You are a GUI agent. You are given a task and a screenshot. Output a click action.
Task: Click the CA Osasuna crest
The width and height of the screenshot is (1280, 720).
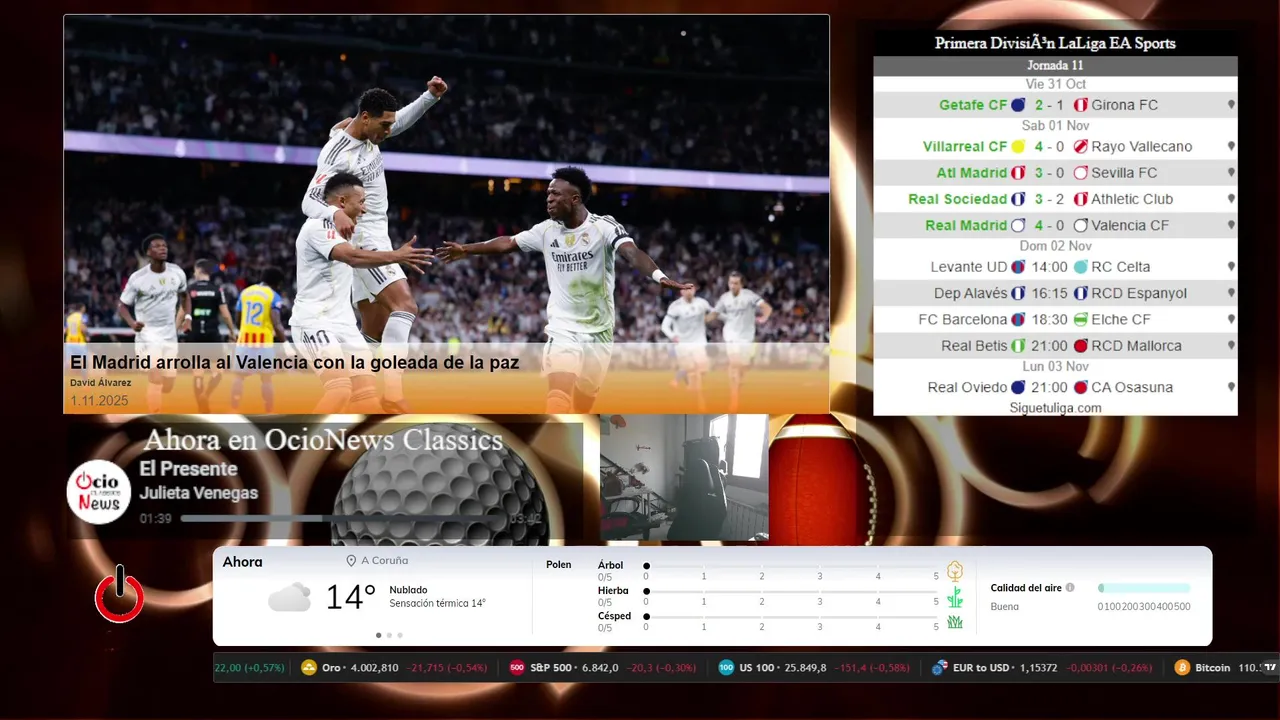pyautogui.click(x=1080, y=387)
